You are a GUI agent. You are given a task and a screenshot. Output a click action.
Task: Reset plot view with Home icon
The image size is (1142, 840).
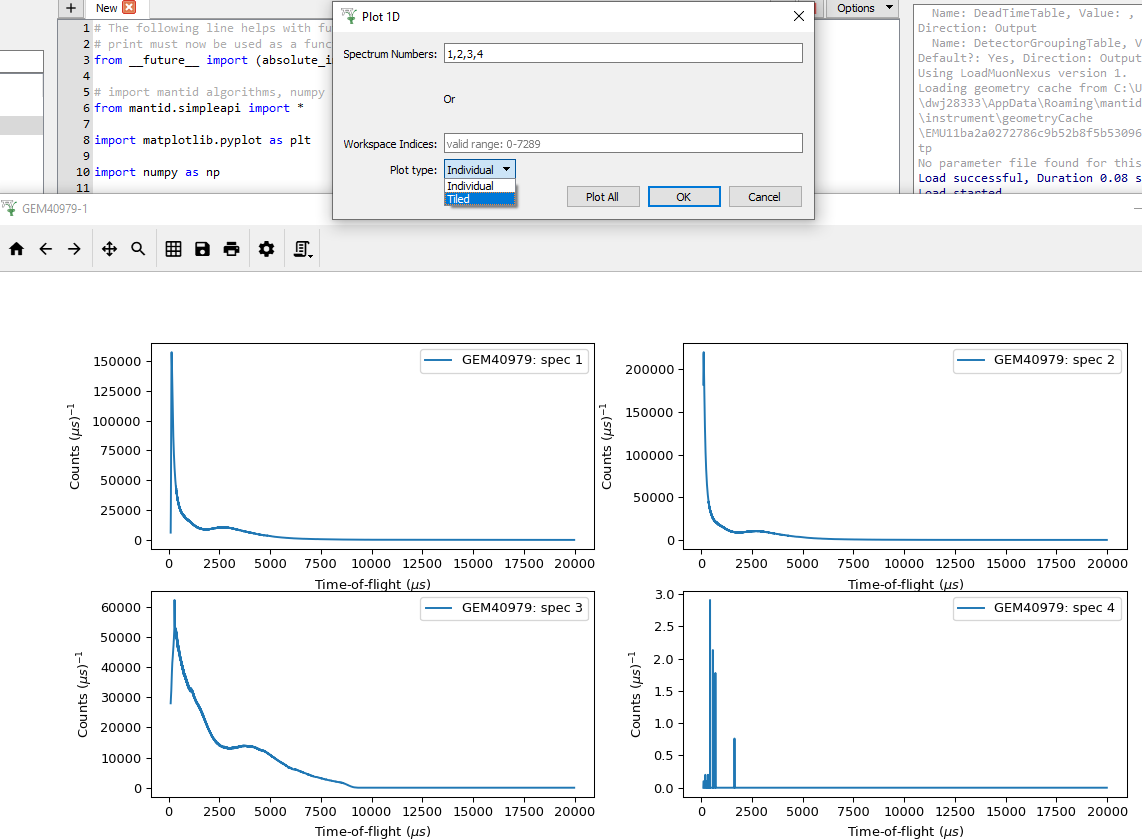pos(16,249)
